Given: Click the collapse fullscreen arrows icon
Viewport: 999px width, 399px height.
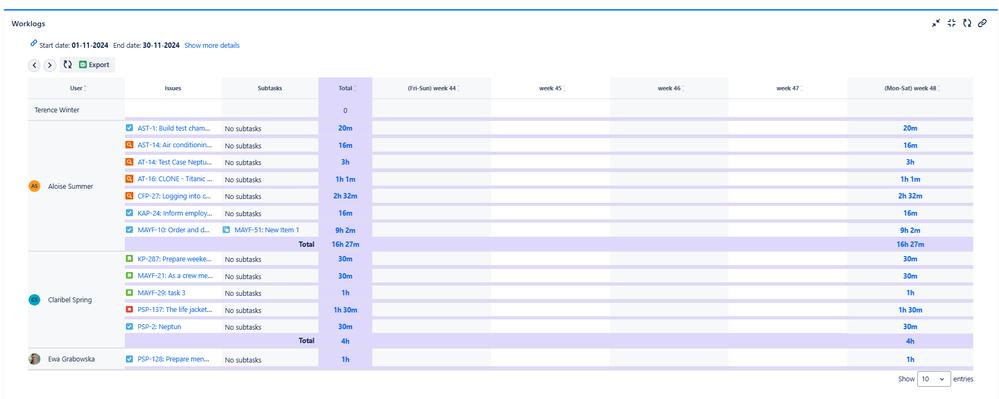Looking at the screenshot, I should 952,23.
